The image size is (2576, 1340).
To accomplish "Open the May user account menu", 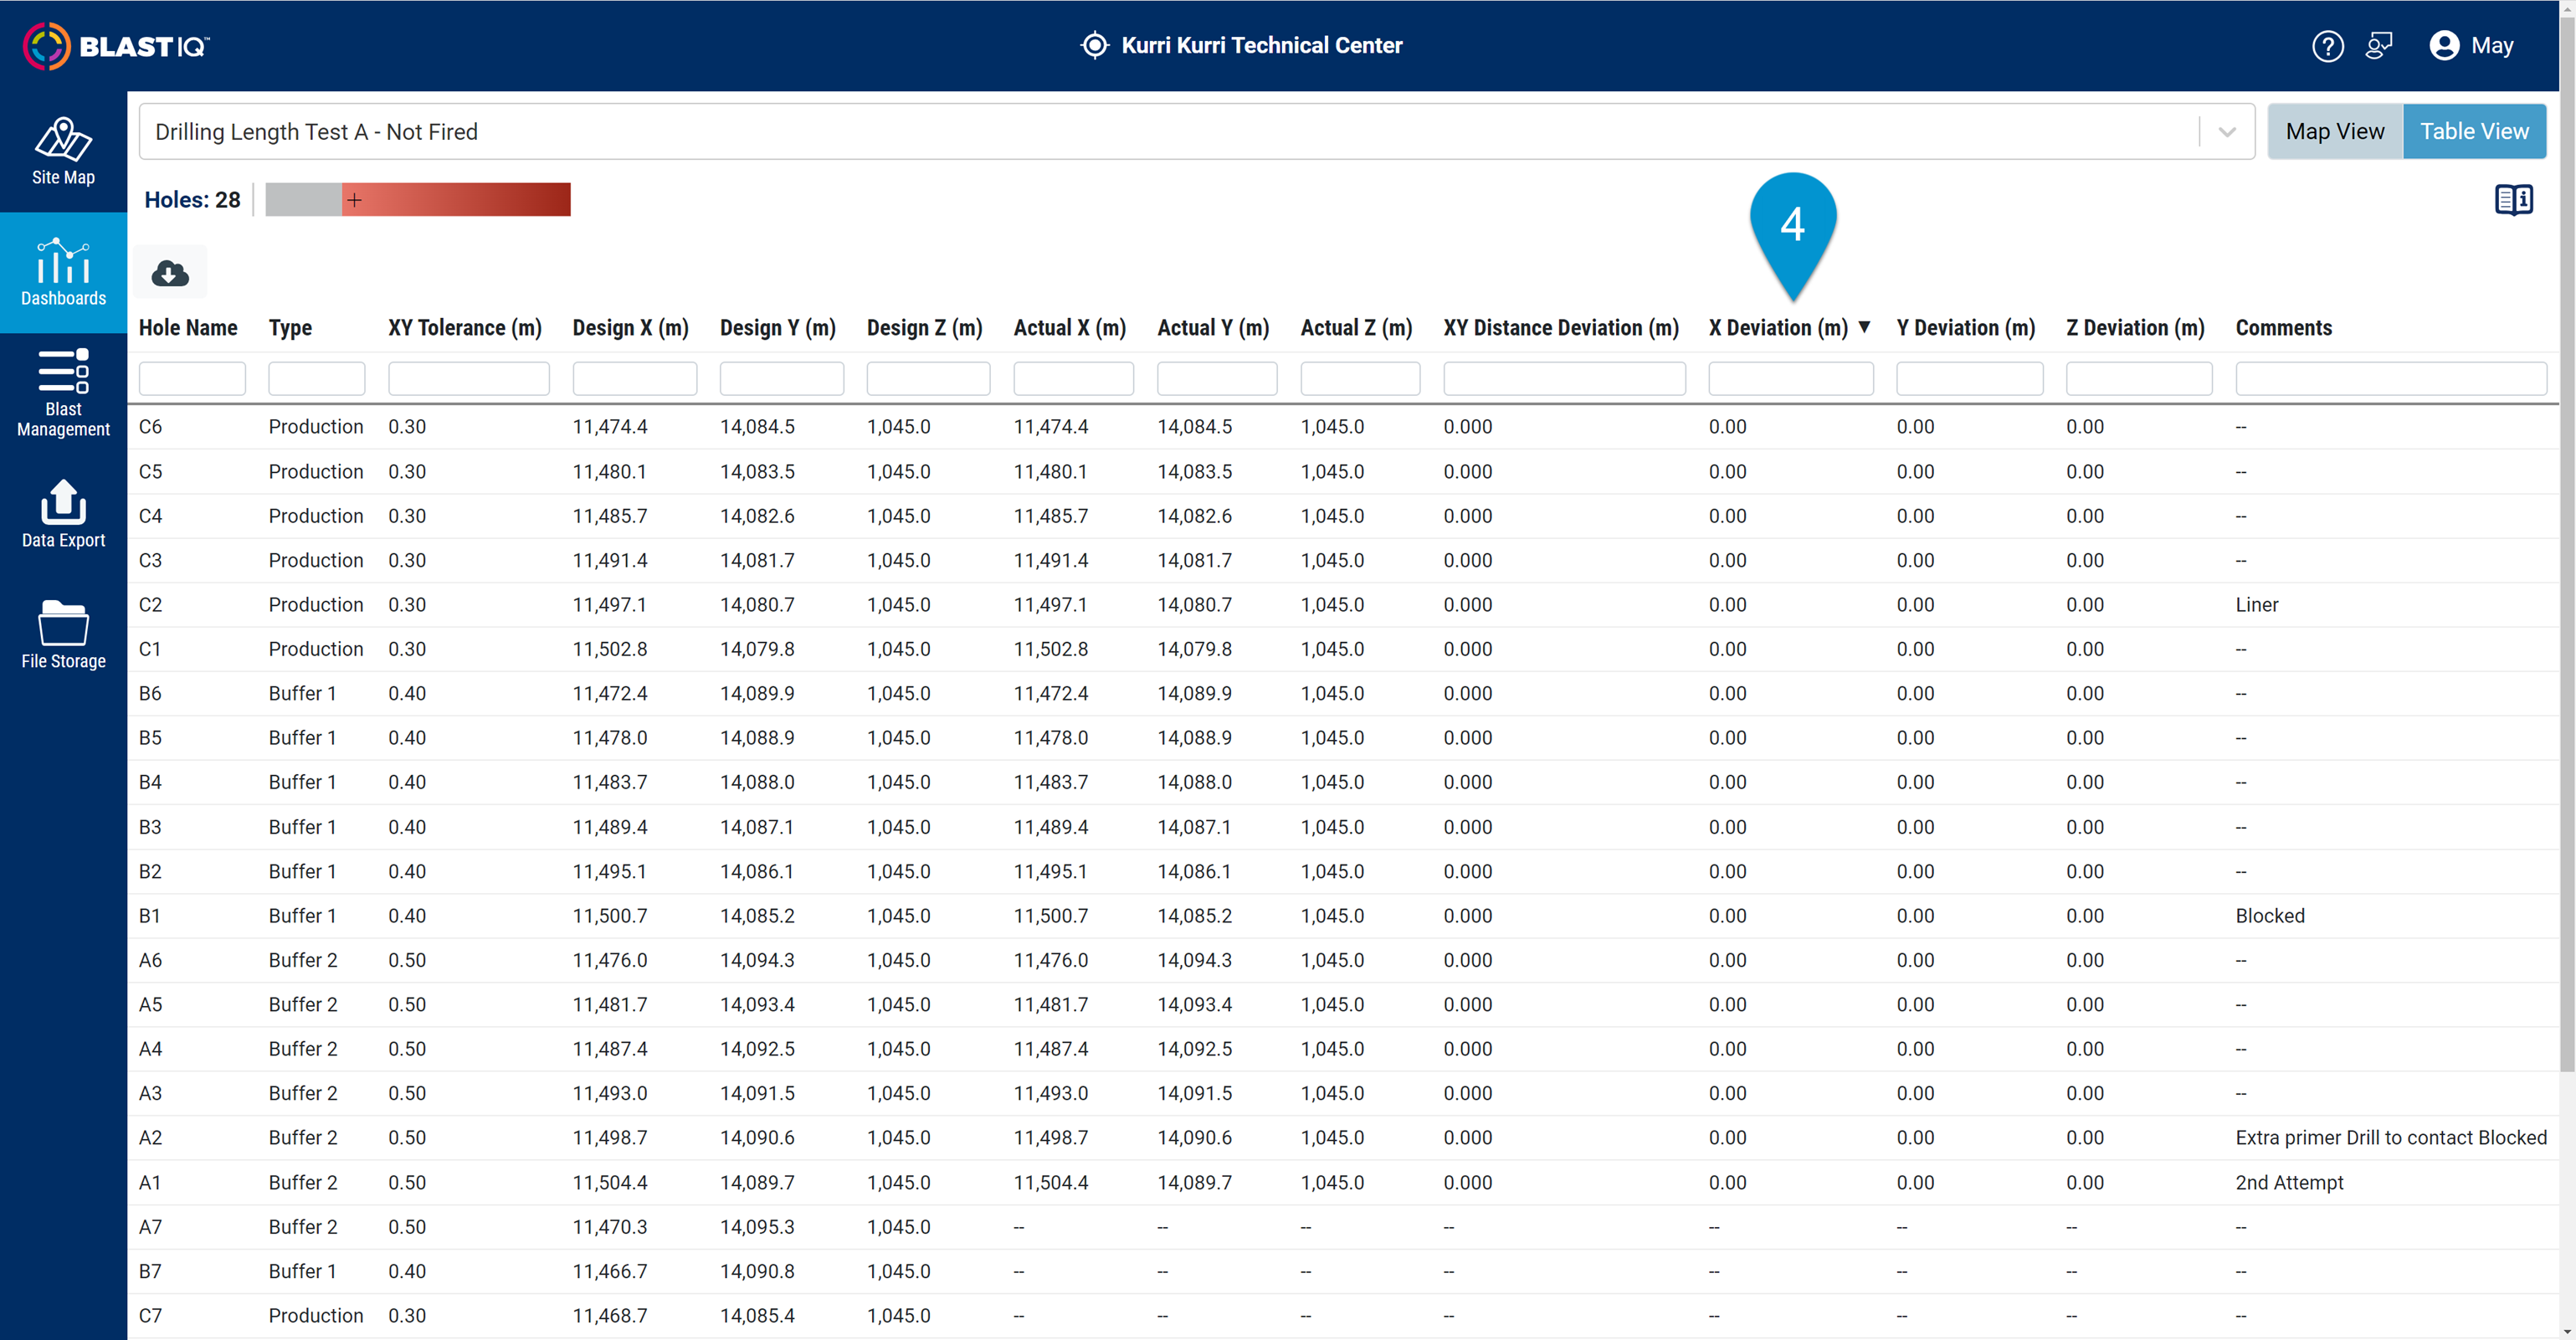I will 2471,46.
